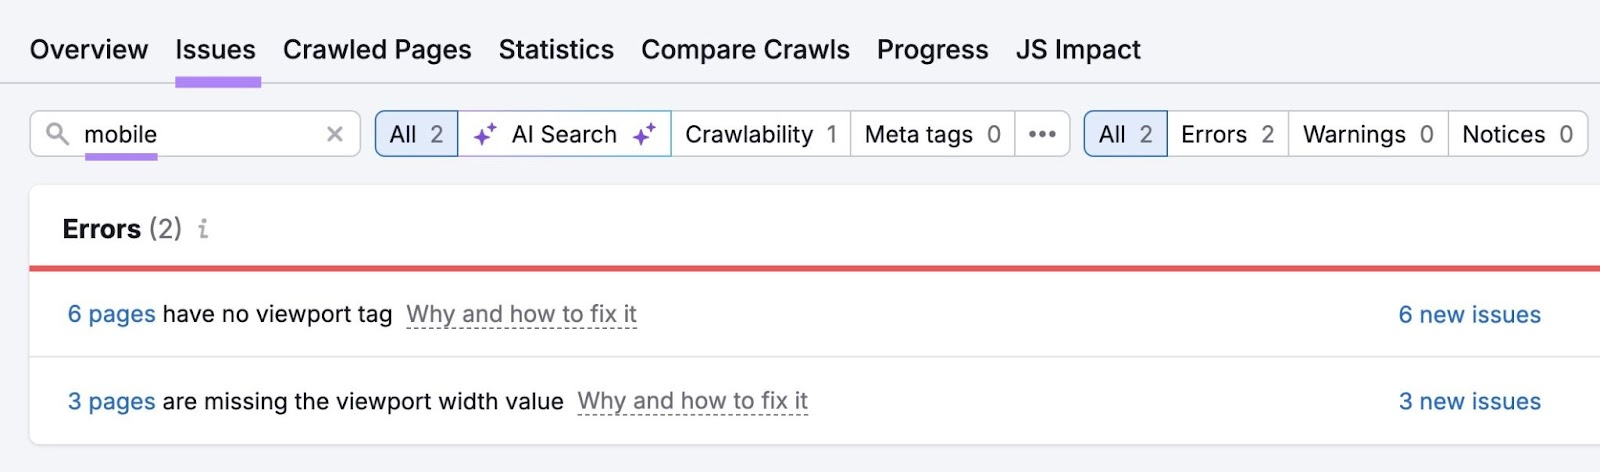Switch to the Overview tab
Screen dimensions: 1600x472
pos(89,50)
